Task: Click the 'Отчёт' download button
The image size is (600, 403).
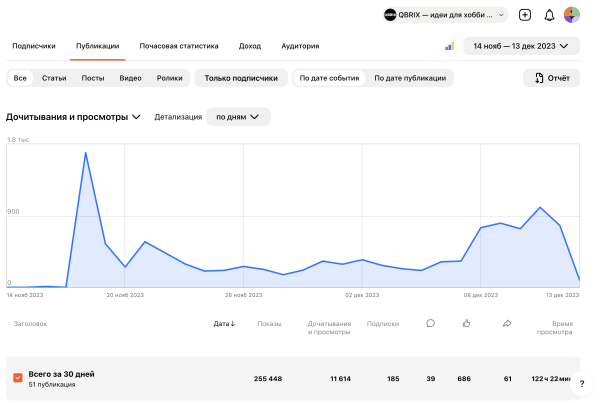Action: click(553, 77)
